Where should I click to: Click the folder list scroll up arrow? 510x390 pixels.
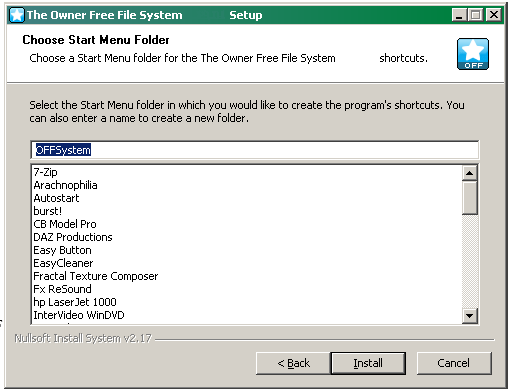tap(470, 173)
